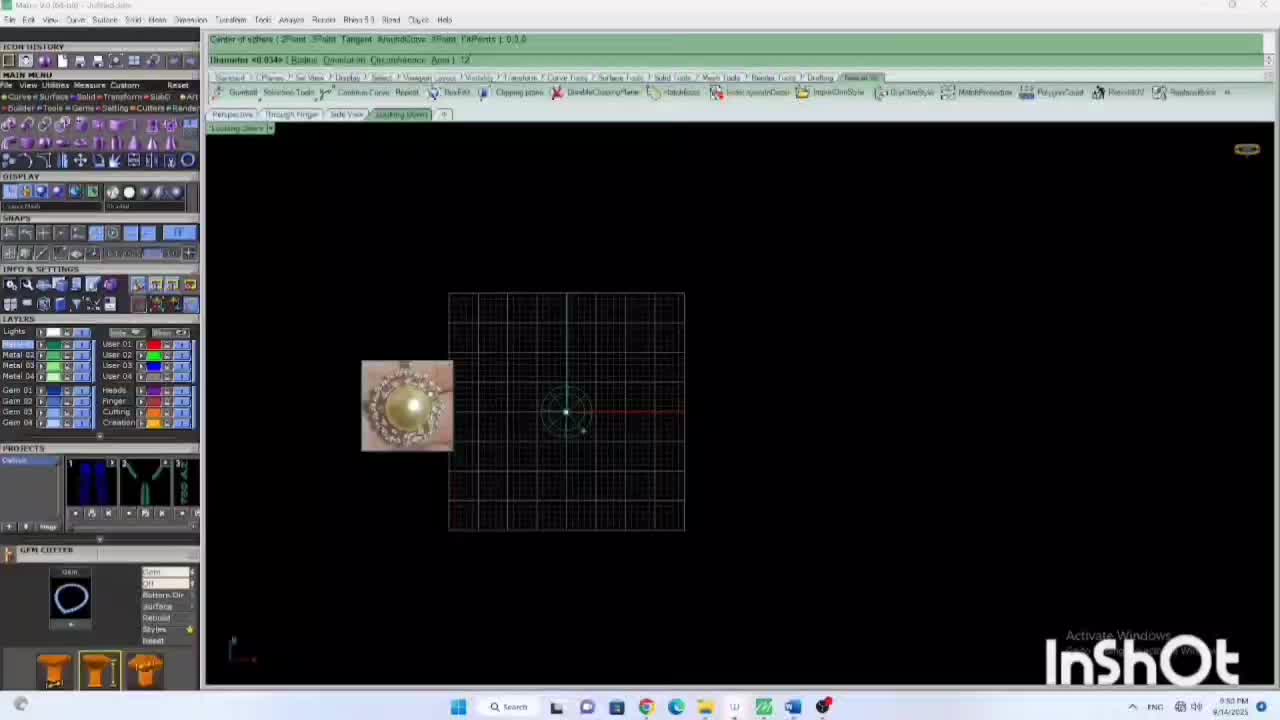Collapse the Layers panel bottom arrow
1280x720 pixels.
click(99, 436)
